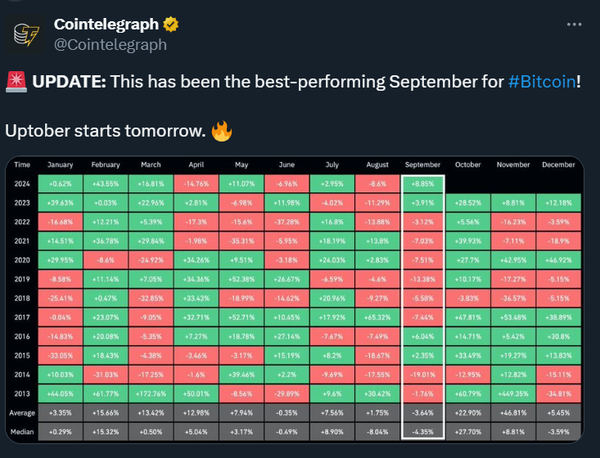Viewport: 600px width, 458px height.
Task: Select the Median row label
Action: [x=23, y=428]
